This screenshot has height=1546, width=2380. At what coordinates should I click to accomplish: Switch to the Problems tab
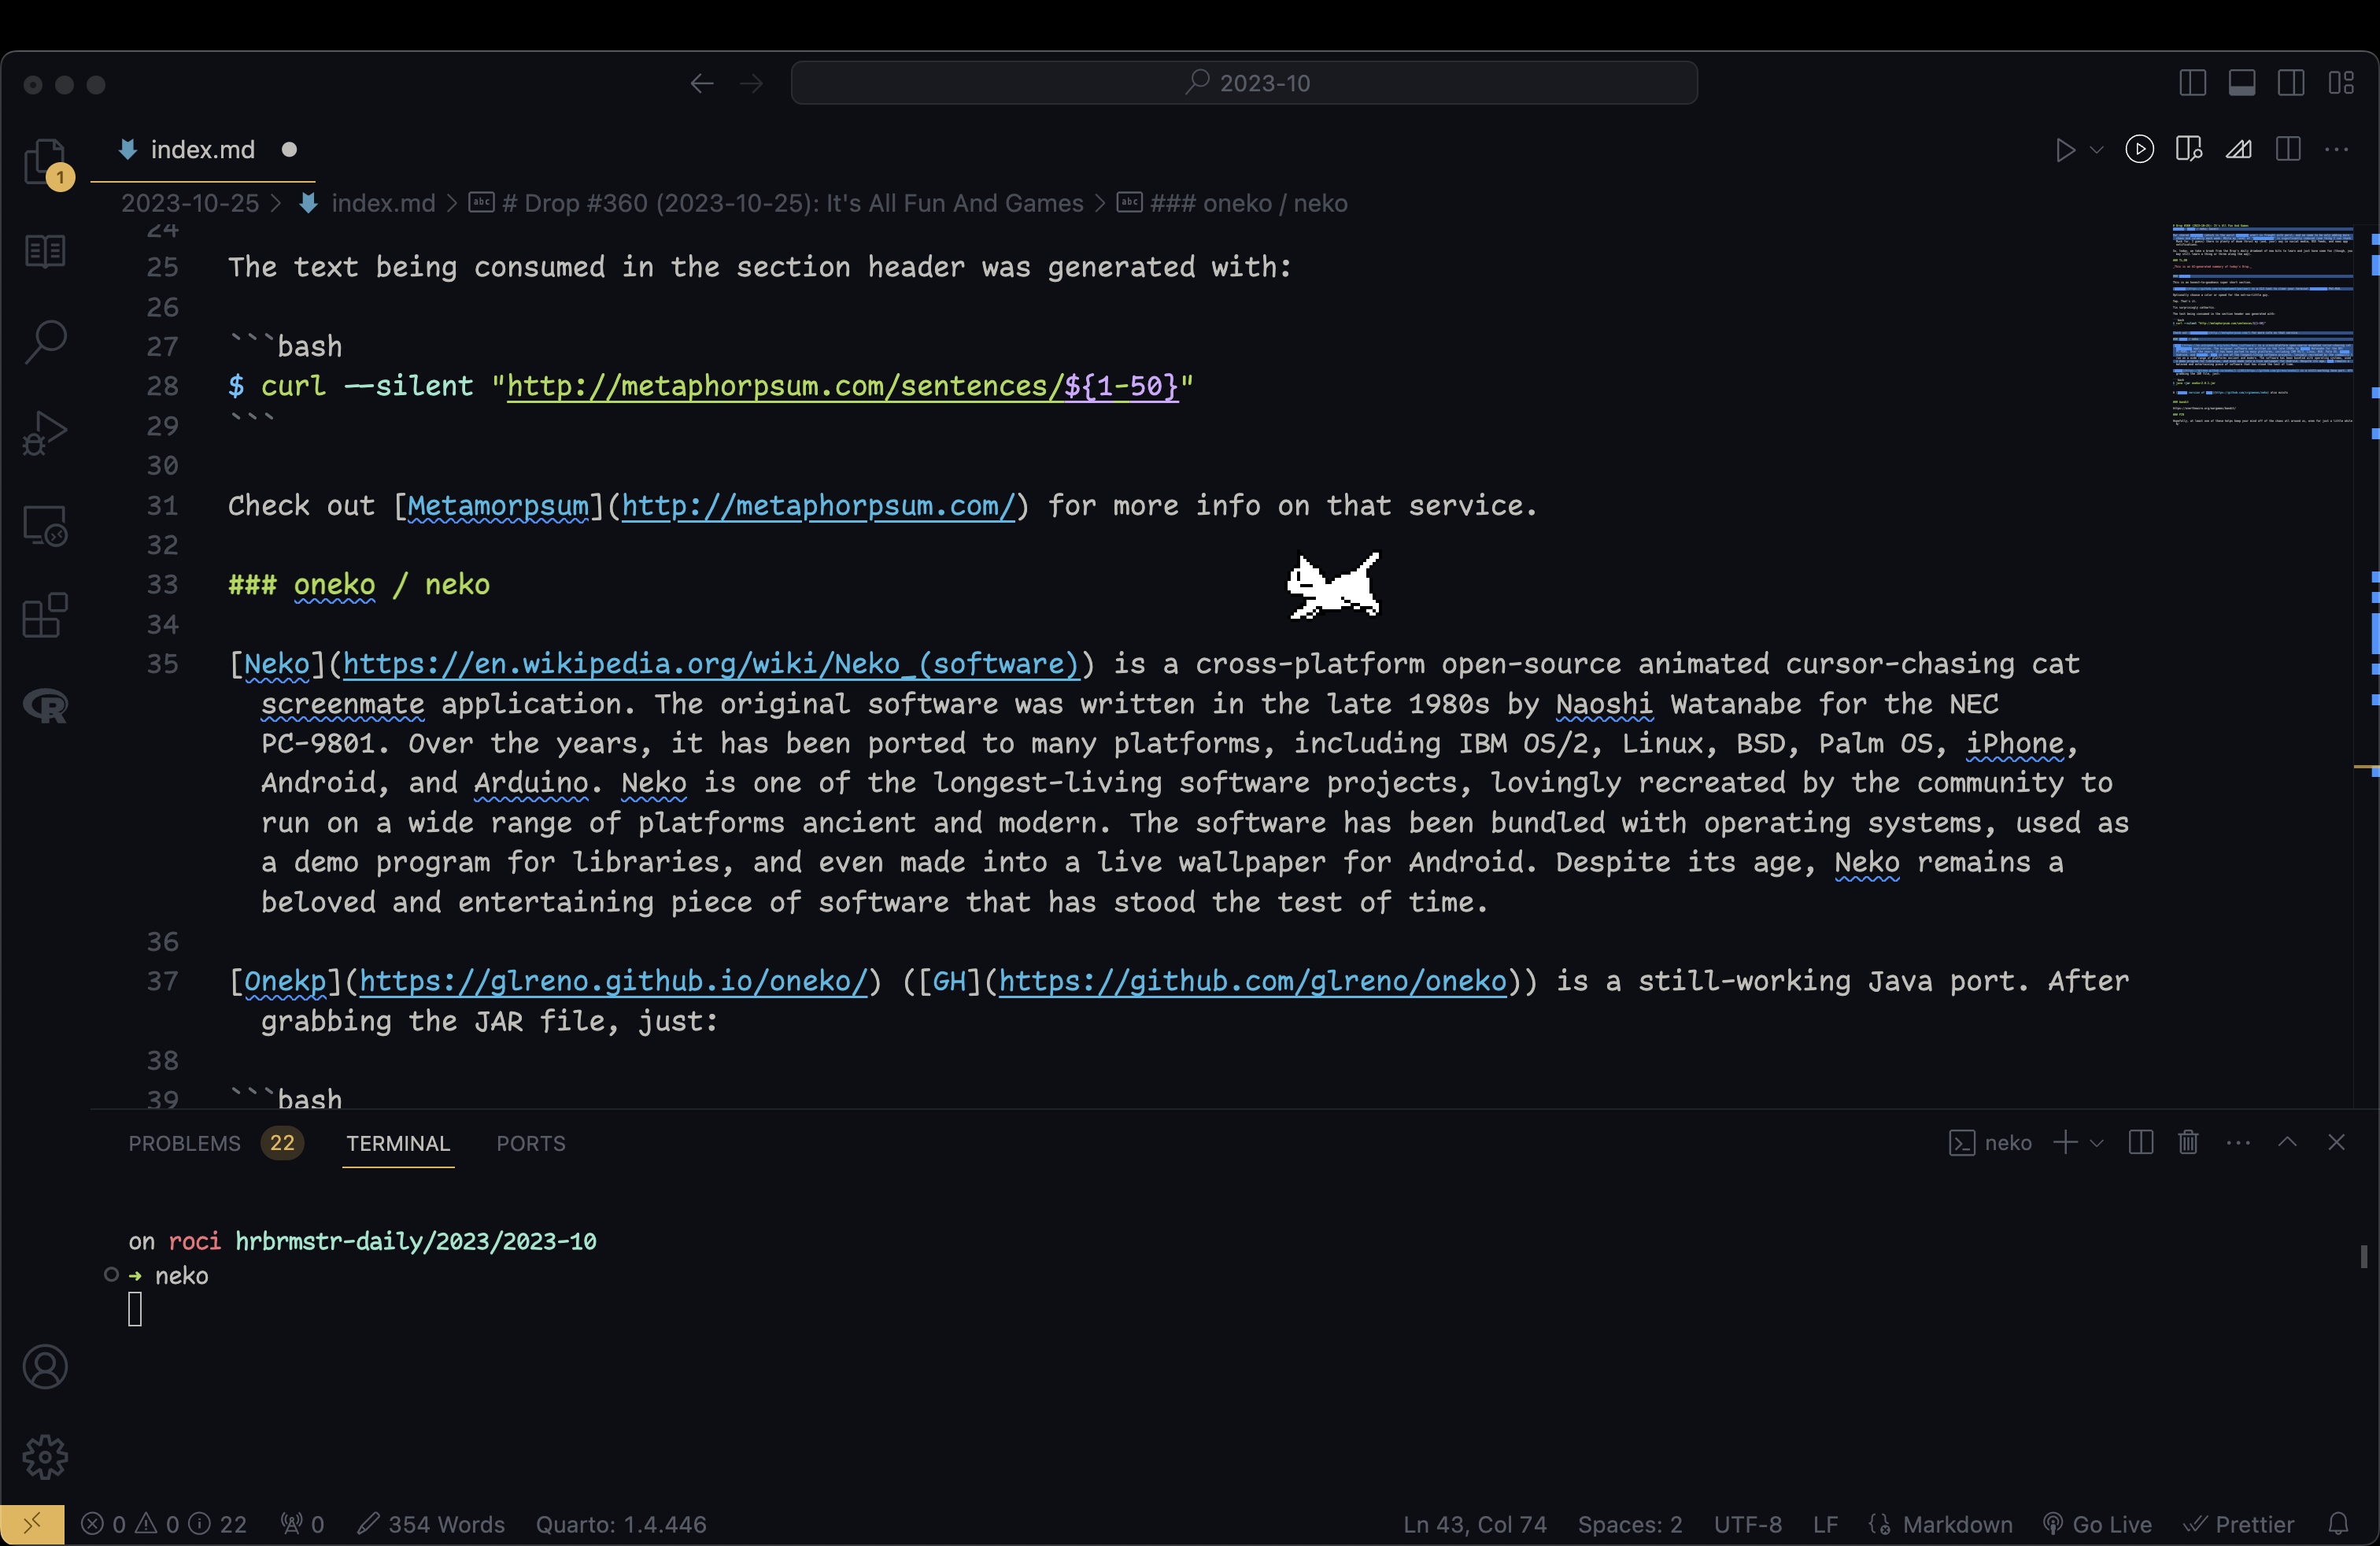pos(185,1143)
